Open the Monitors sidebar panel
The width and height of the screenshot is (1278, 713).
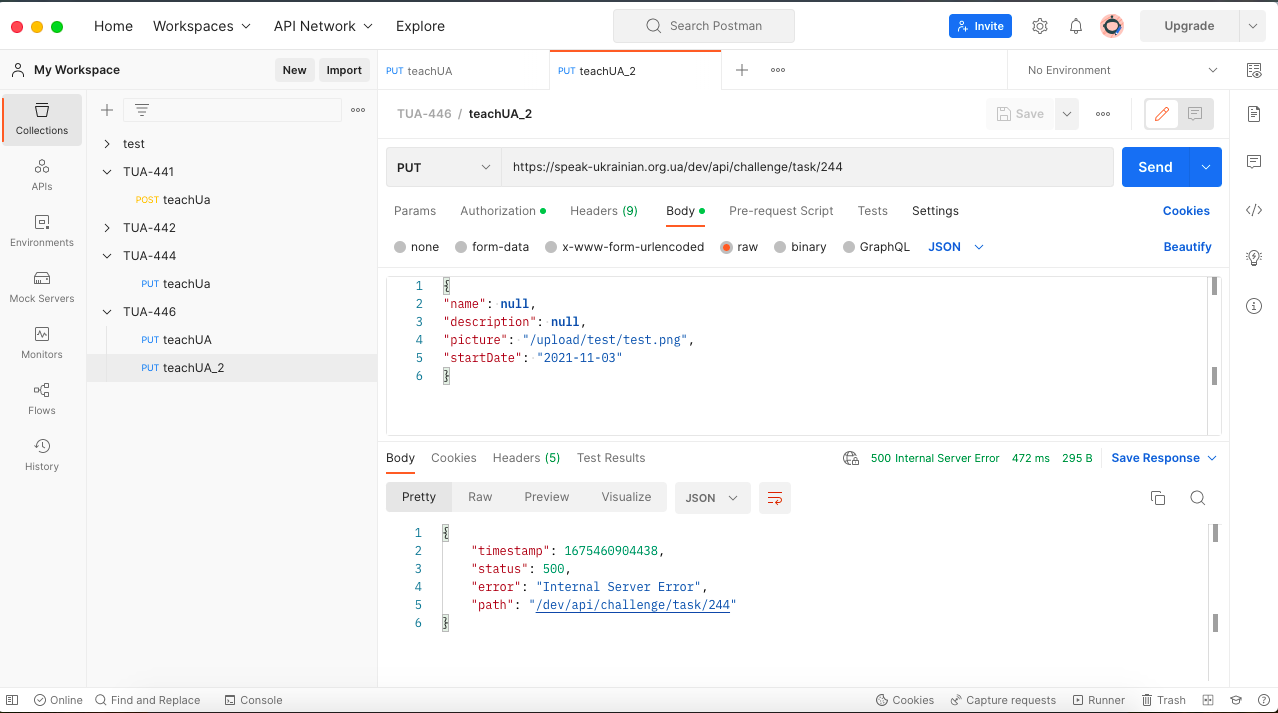(x=42, y=343)
